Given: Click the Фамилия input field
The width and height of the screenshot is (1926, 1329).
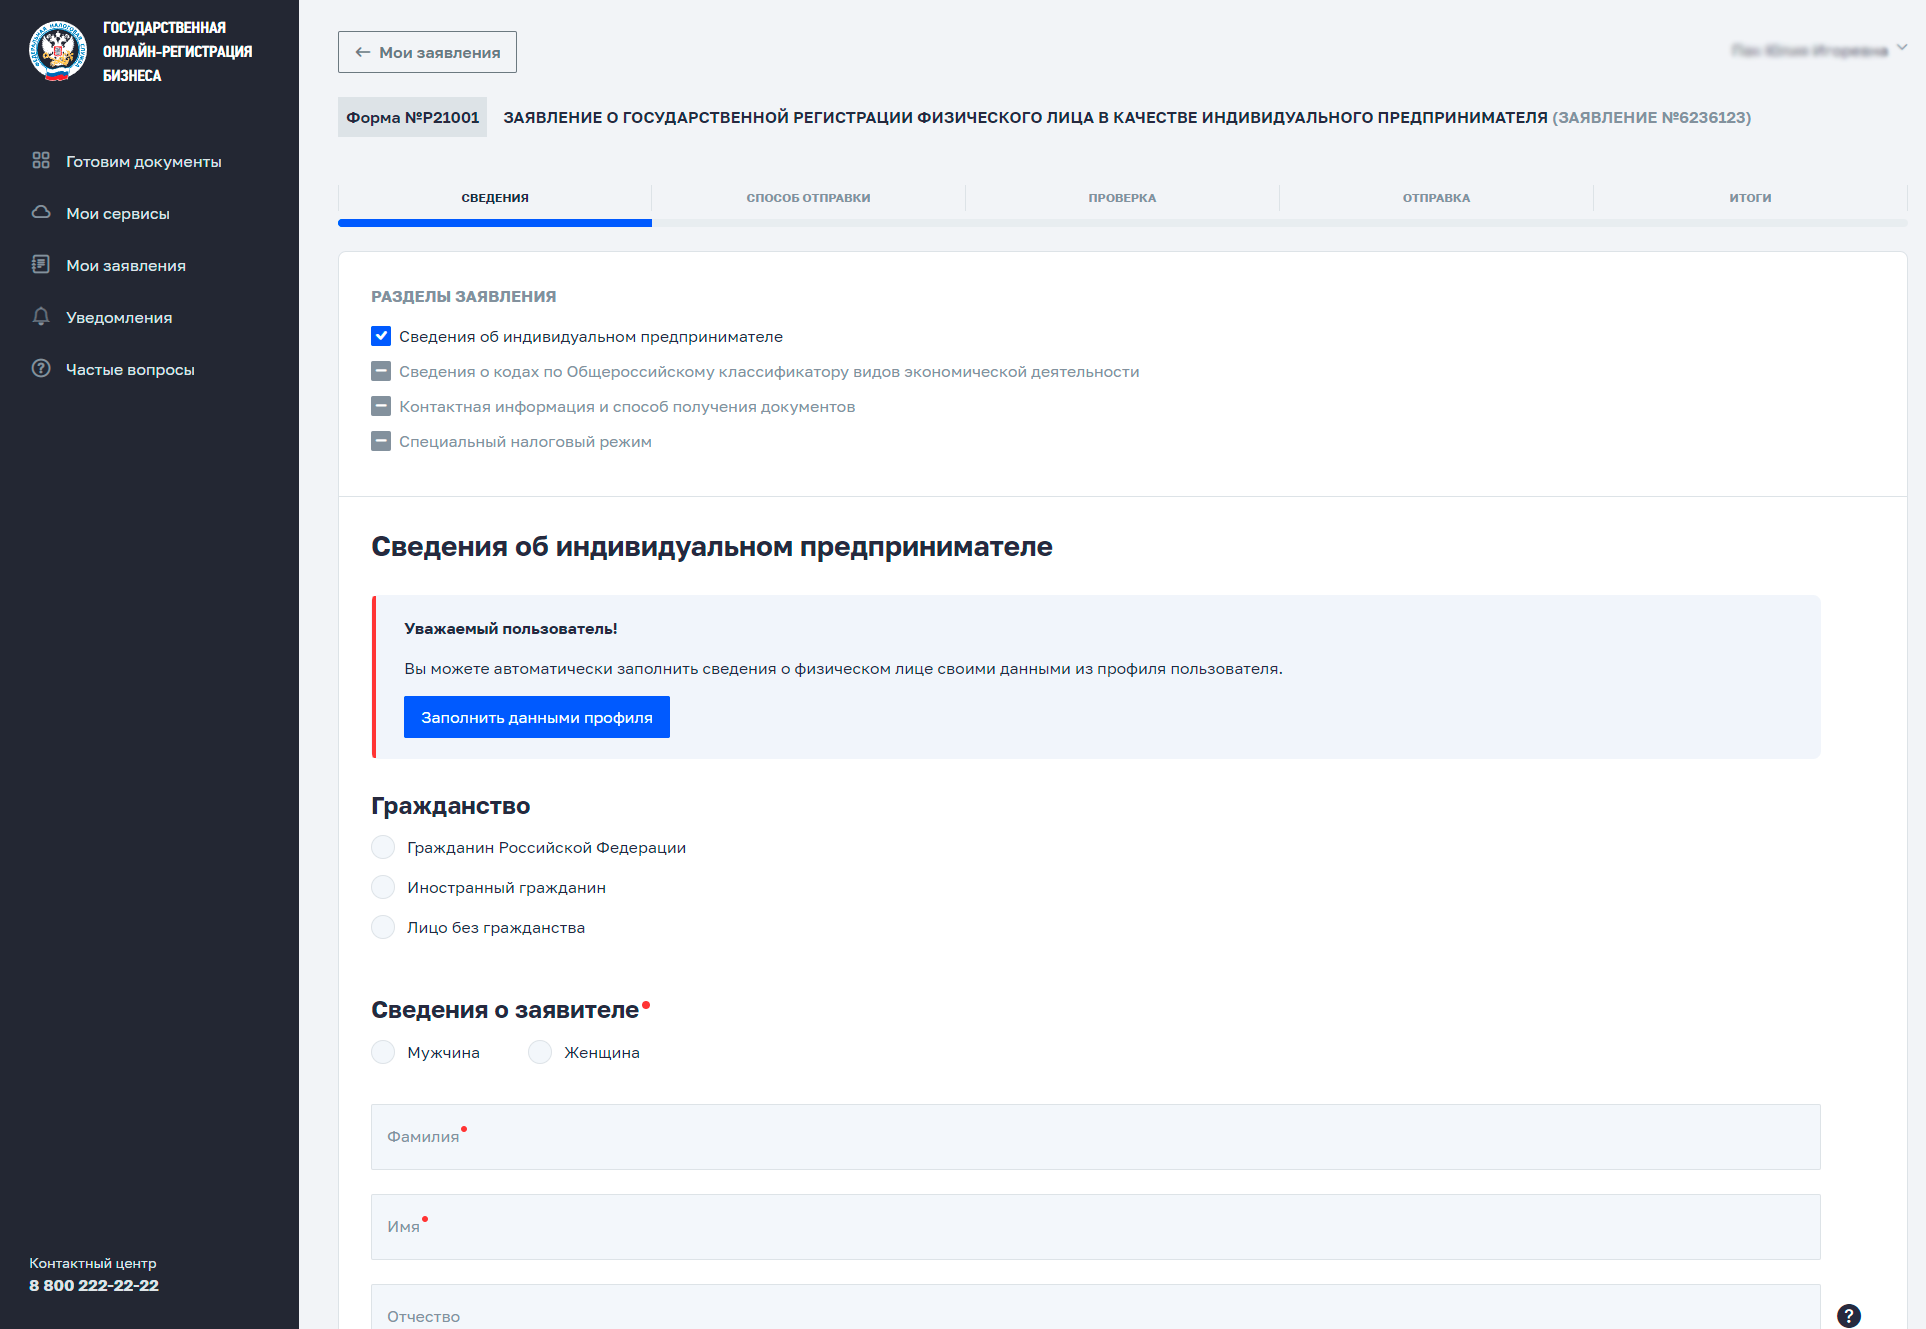Looking at the screenshot, I should coord(1095,1137).
